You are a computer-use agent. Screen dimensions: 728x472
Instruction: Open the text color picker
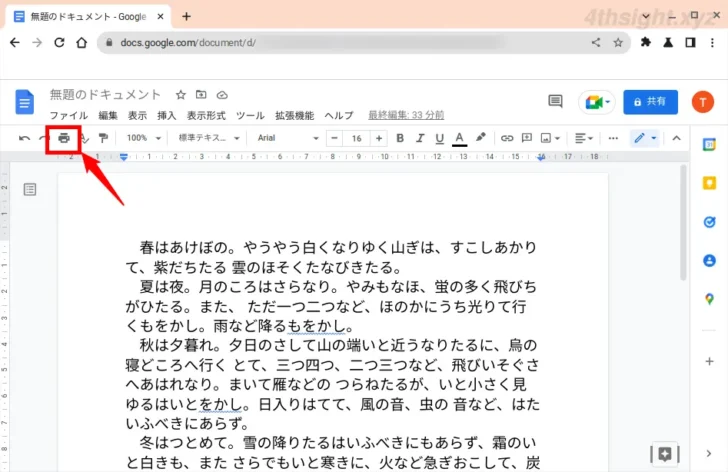tap(459, 138)
